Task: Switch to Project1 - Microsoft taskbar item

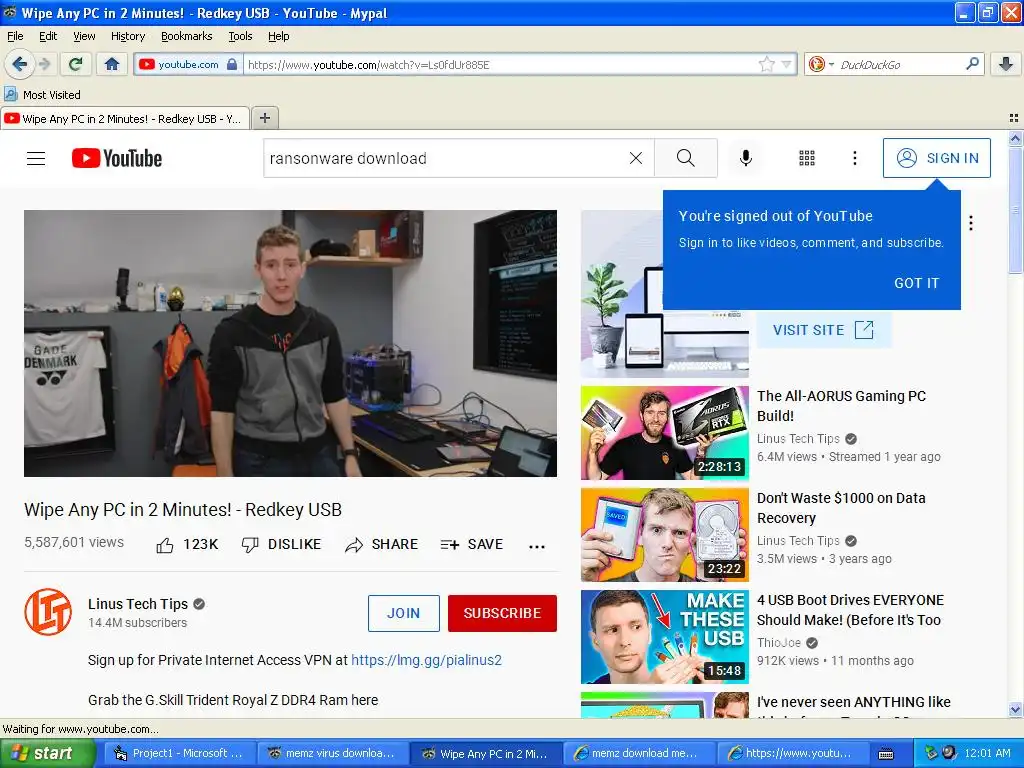Action: [x=179, y=753]
